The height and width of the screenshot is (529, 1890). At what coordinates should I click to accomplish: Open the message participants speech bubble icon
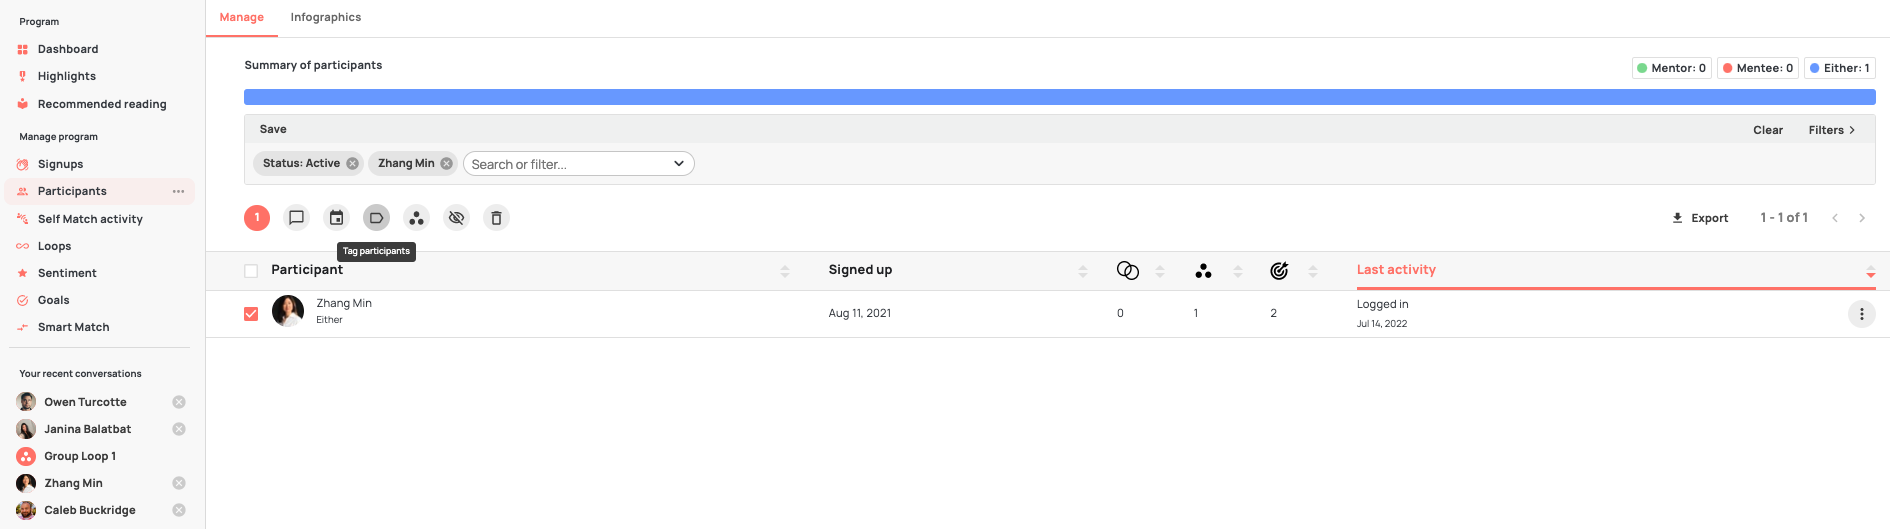pyautogui.click(x=296, y=217)
